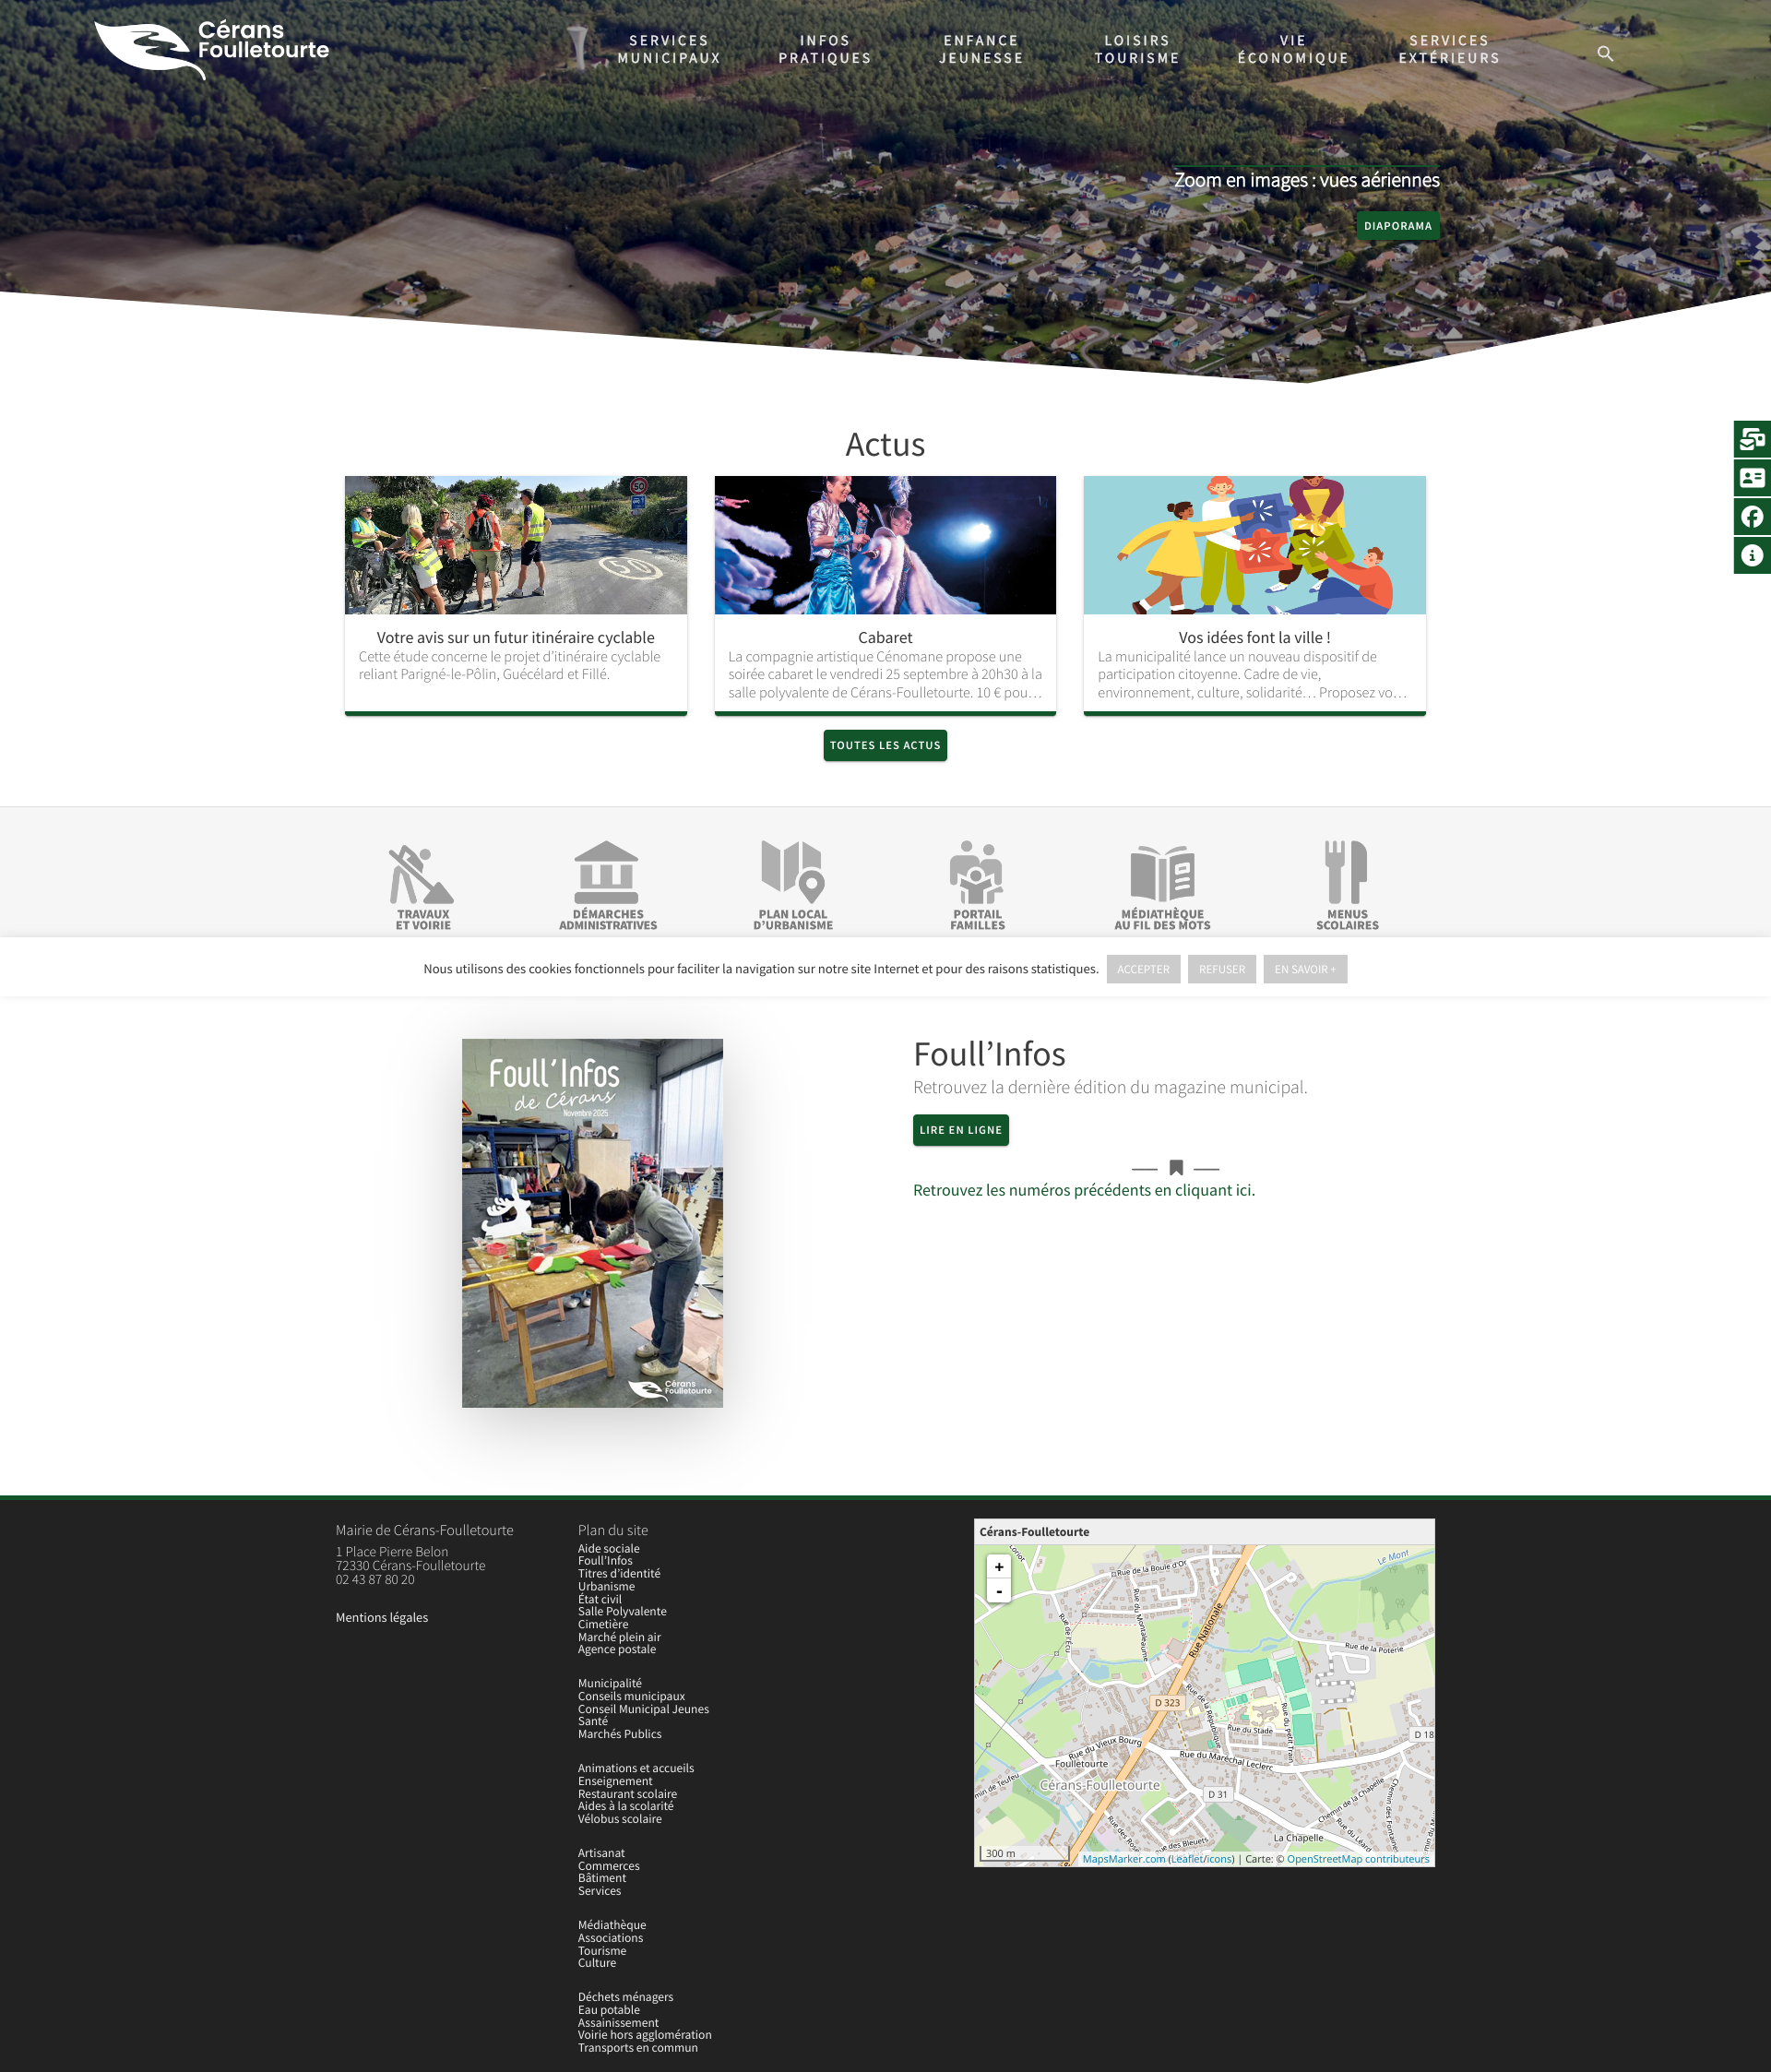Open Déchets ménagers footer link
1771x2072 pixels.
tap(625, 1997)
